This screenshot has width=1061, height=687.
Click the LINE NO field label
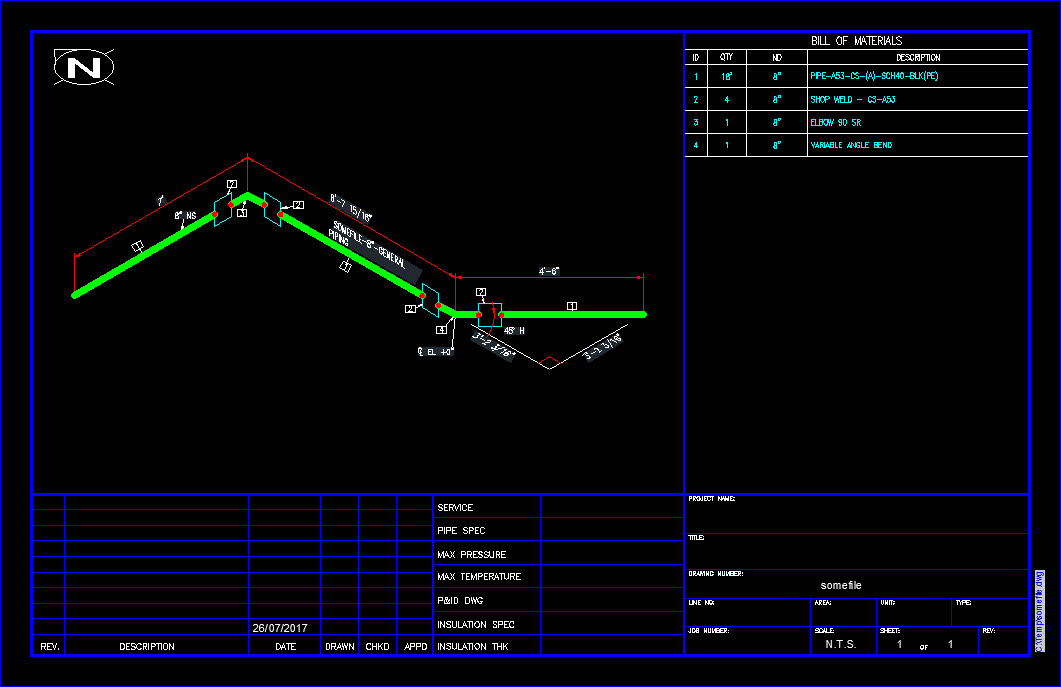point(701,602)
